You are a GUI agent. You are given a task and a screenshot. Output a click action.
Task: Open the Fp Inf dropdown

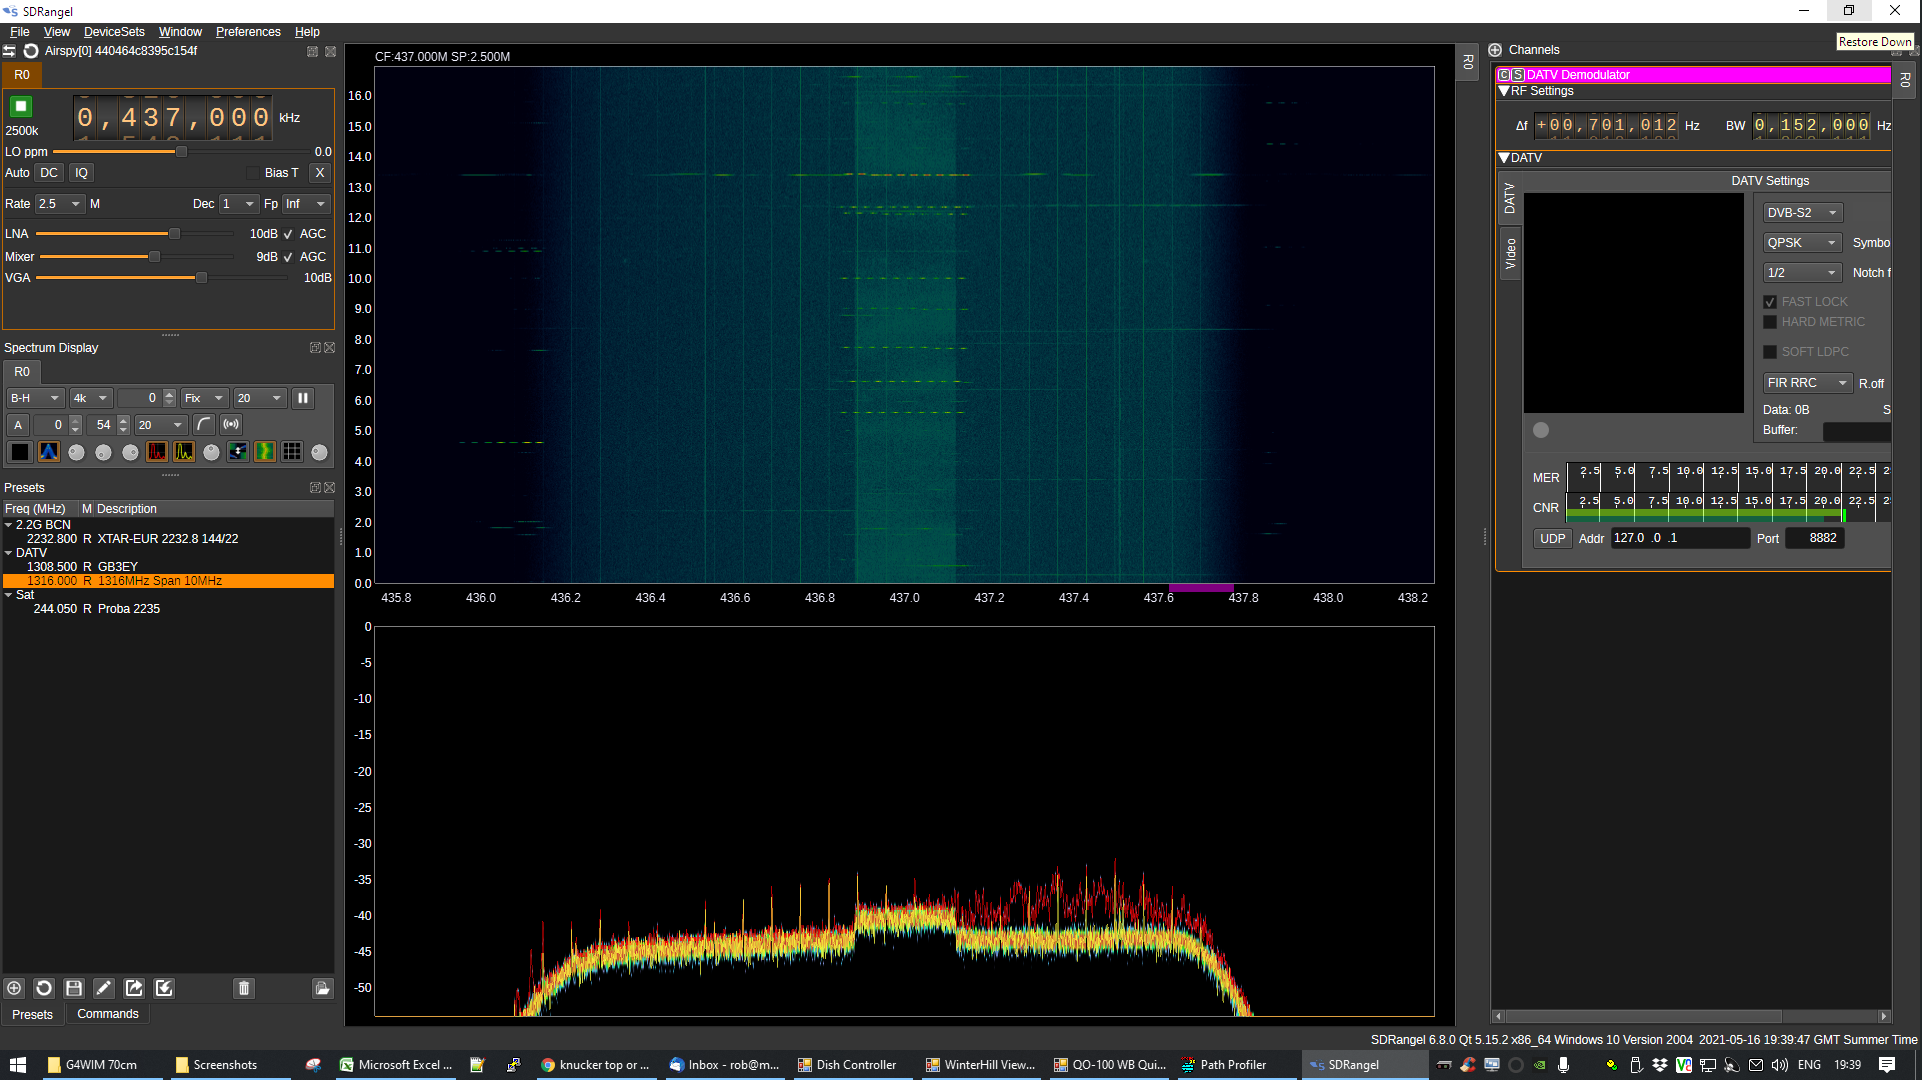(x=306, y=204)
